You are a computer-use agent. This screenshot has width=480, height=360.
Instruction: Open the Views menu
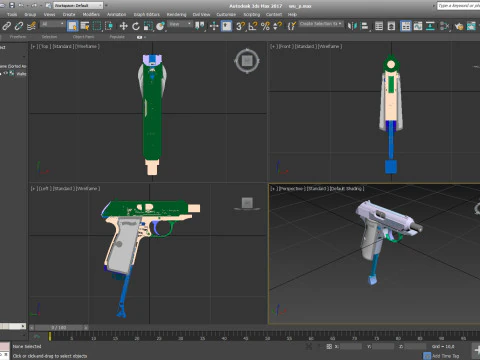49,15
